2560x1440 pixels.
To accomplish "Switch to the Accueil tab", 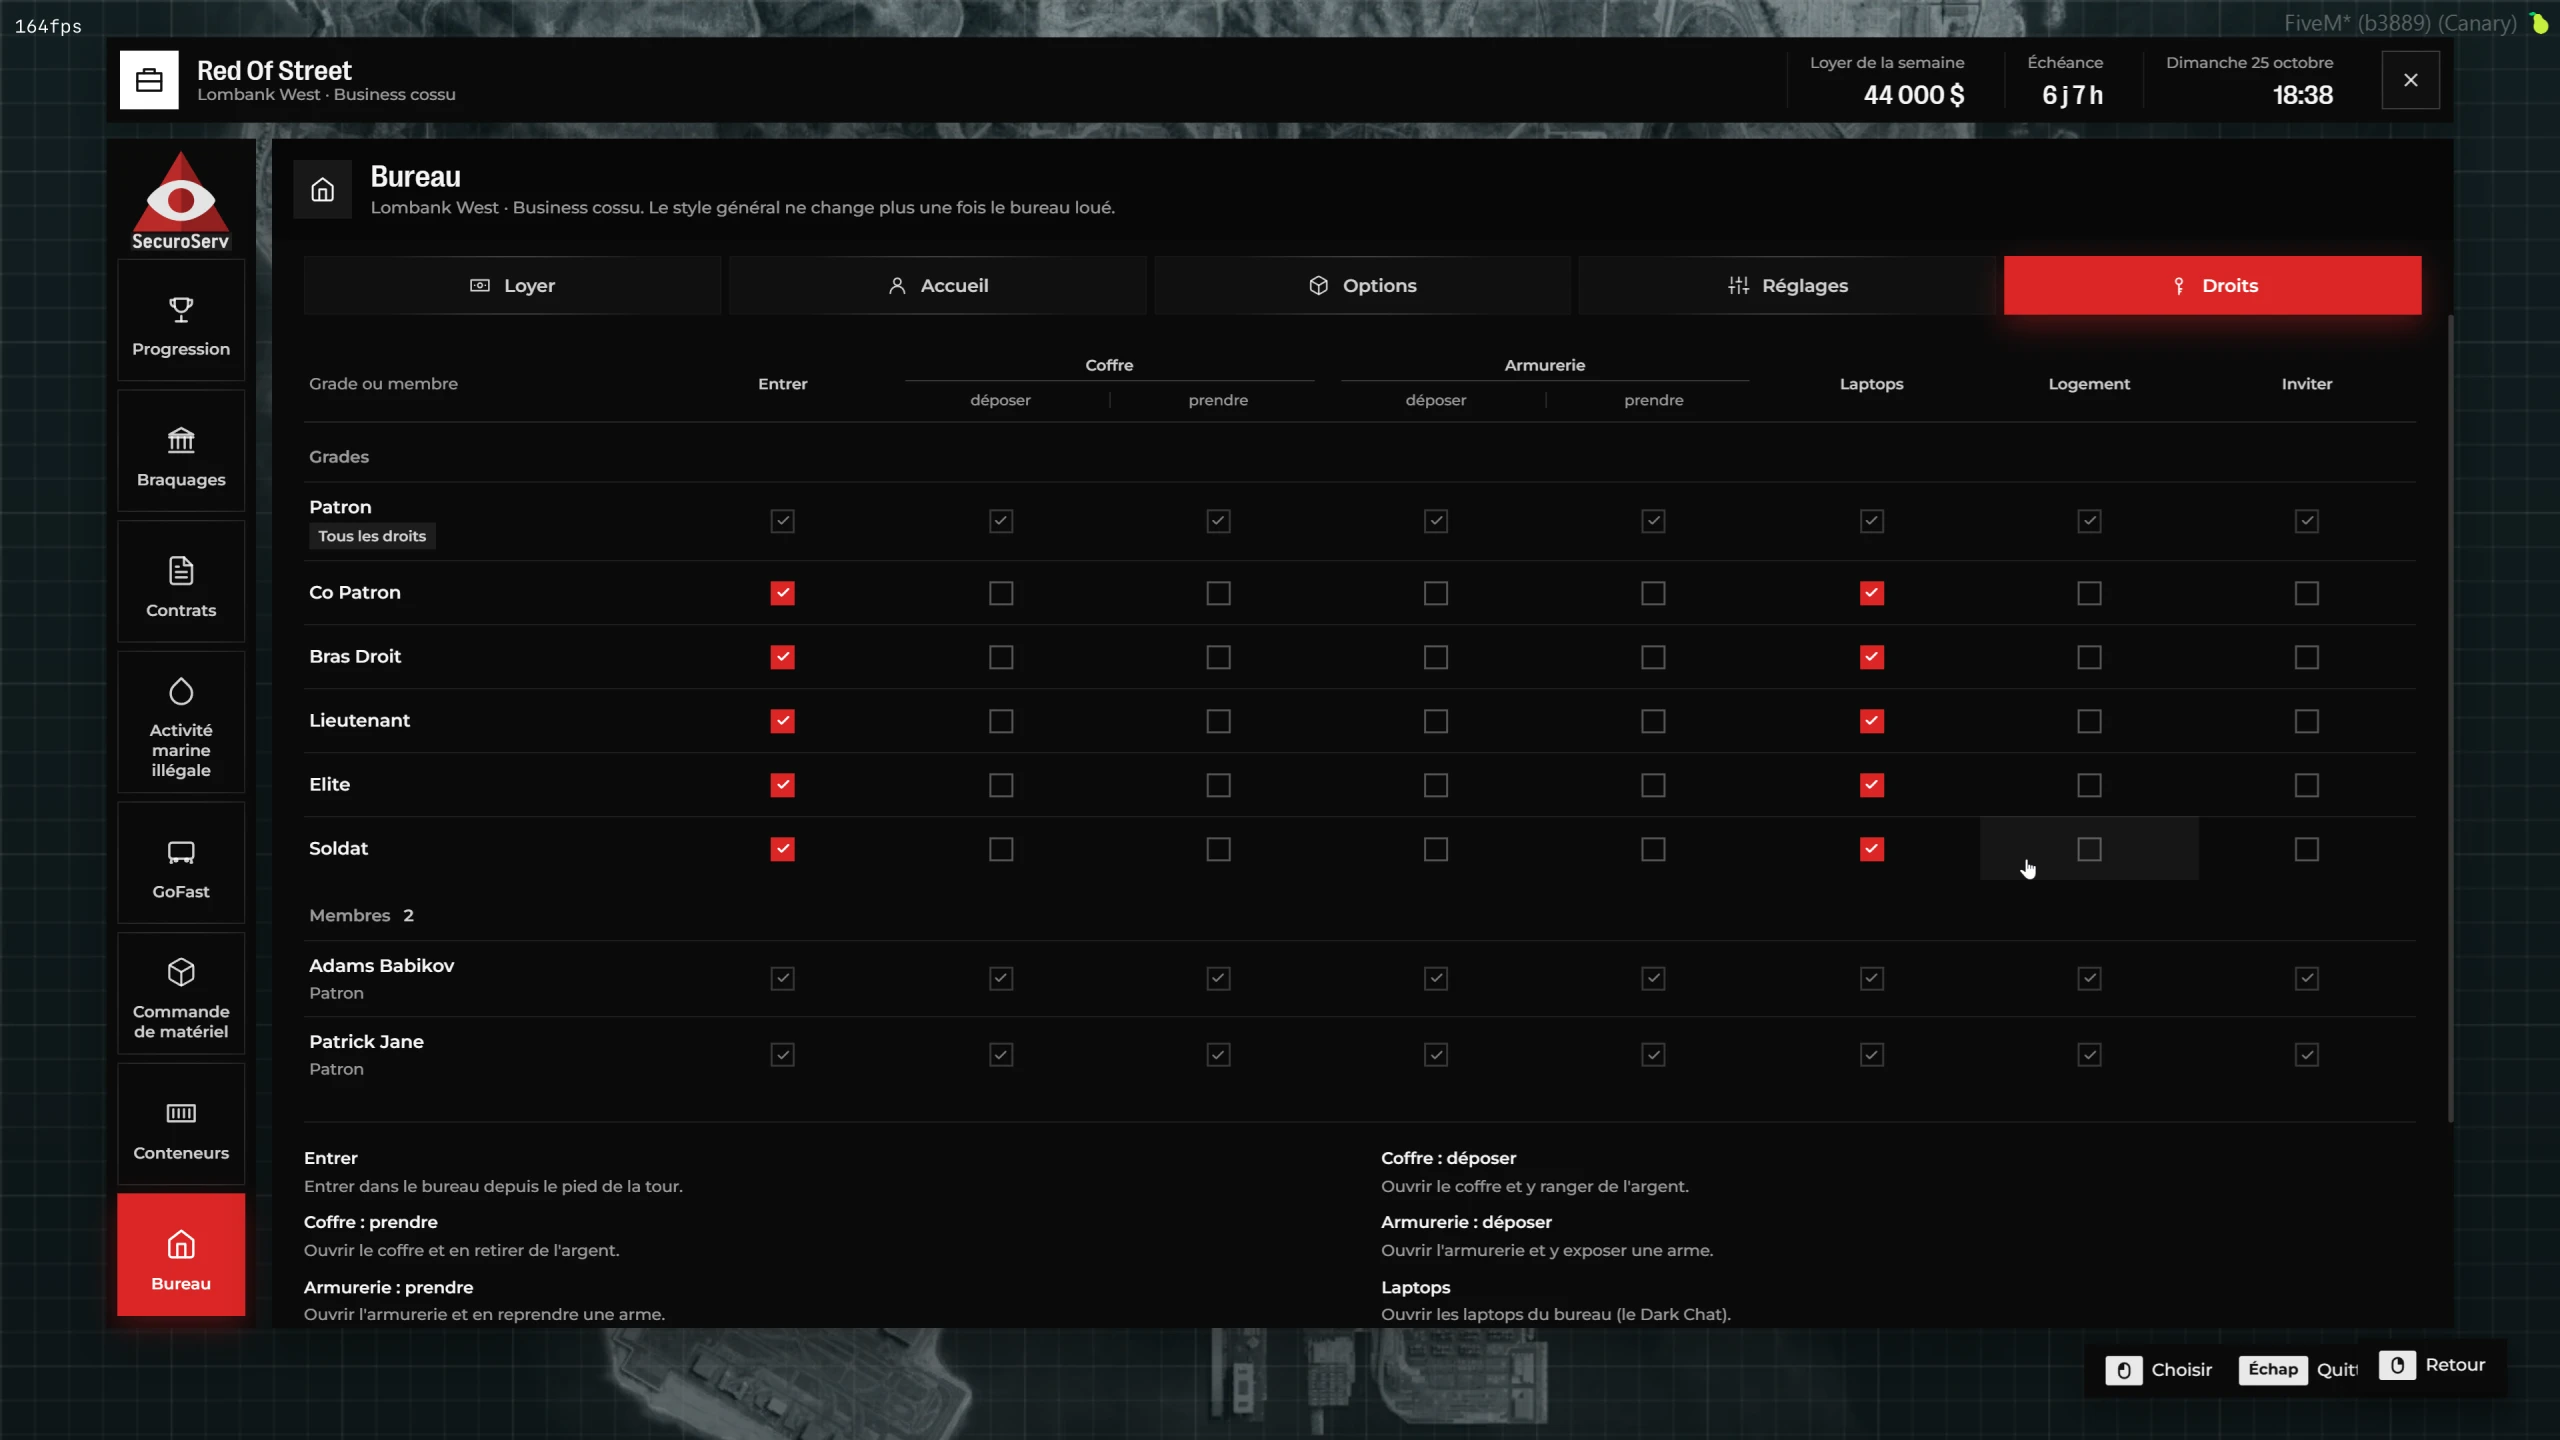I will point(938,286).
